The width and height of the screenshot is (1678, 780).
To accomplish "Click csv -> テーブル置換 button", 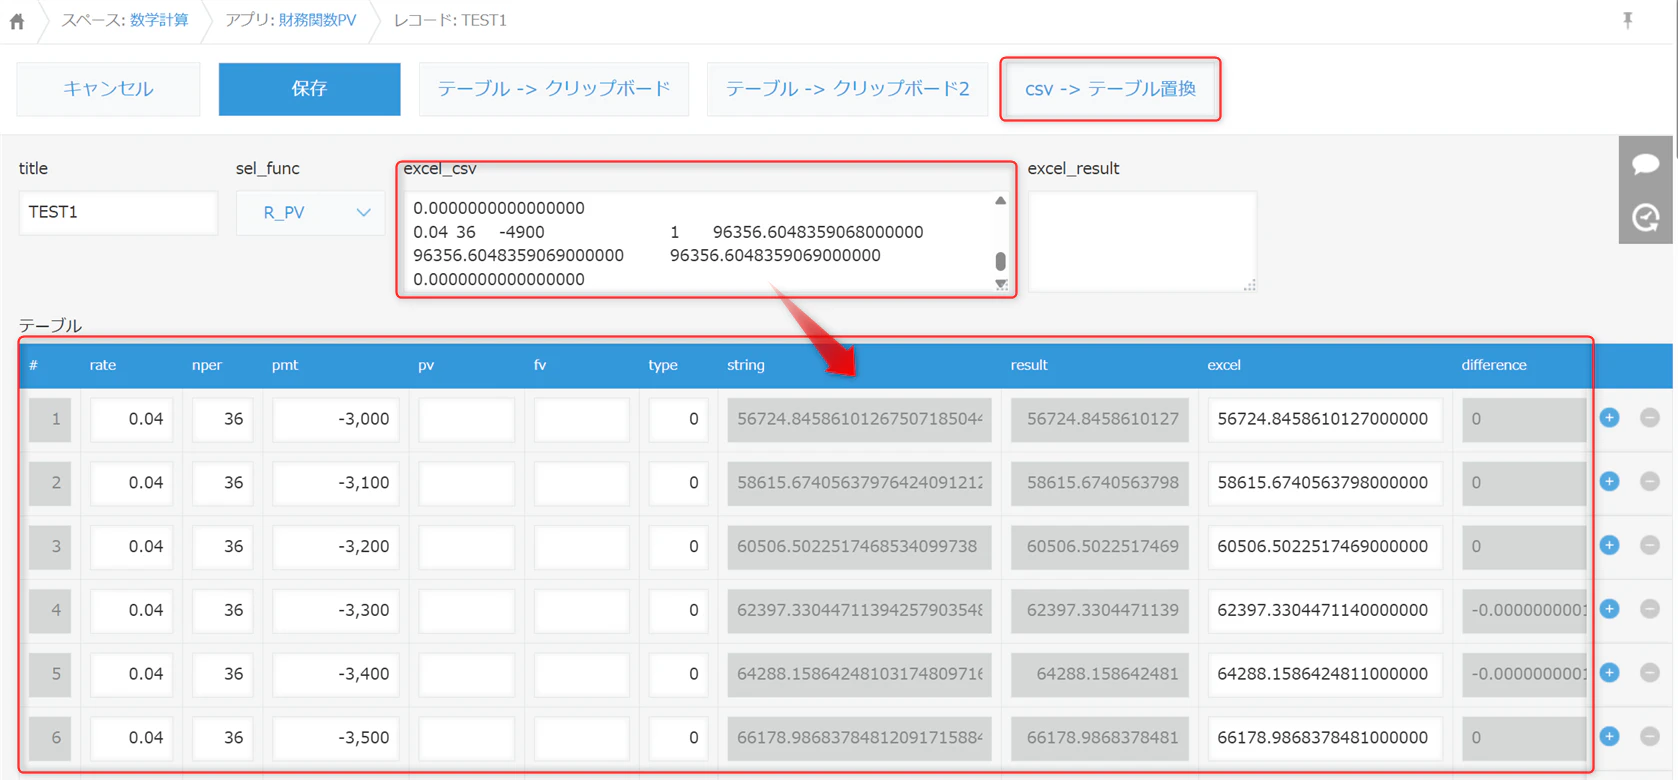I will 1110,89.
